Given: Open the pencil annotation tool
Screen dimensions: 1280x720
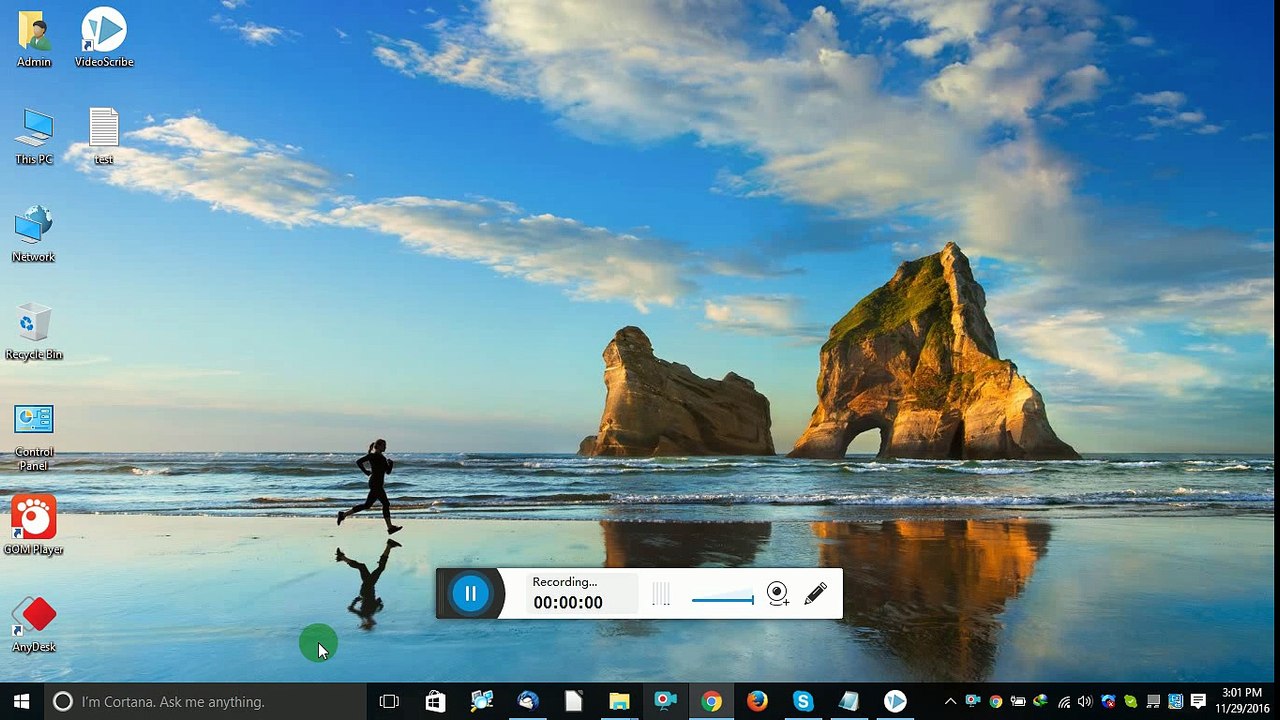Looking at the screenshot, I should tap(815, 593).
